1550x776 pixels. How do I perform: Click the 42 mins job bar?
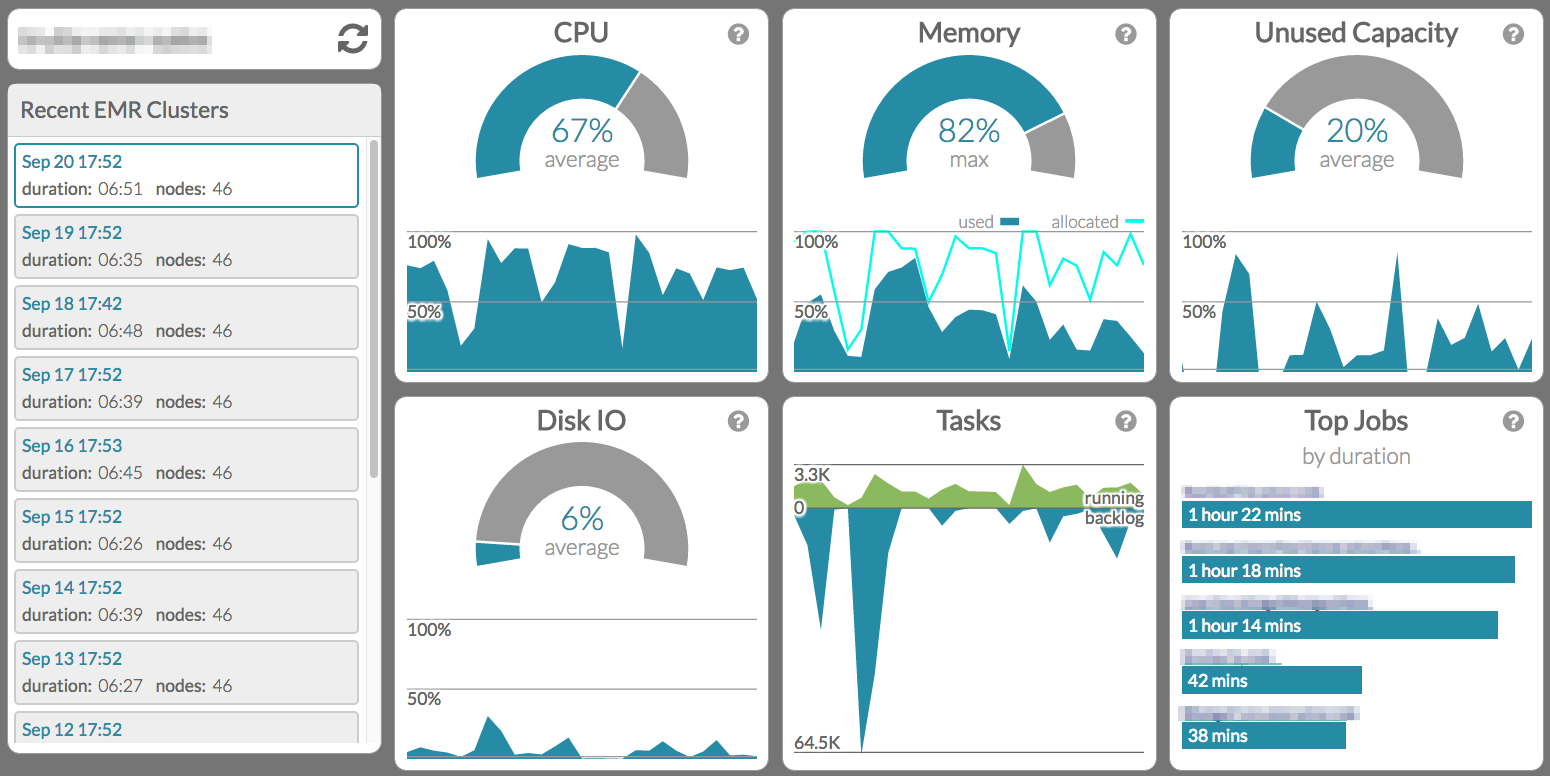(1271, 680)
